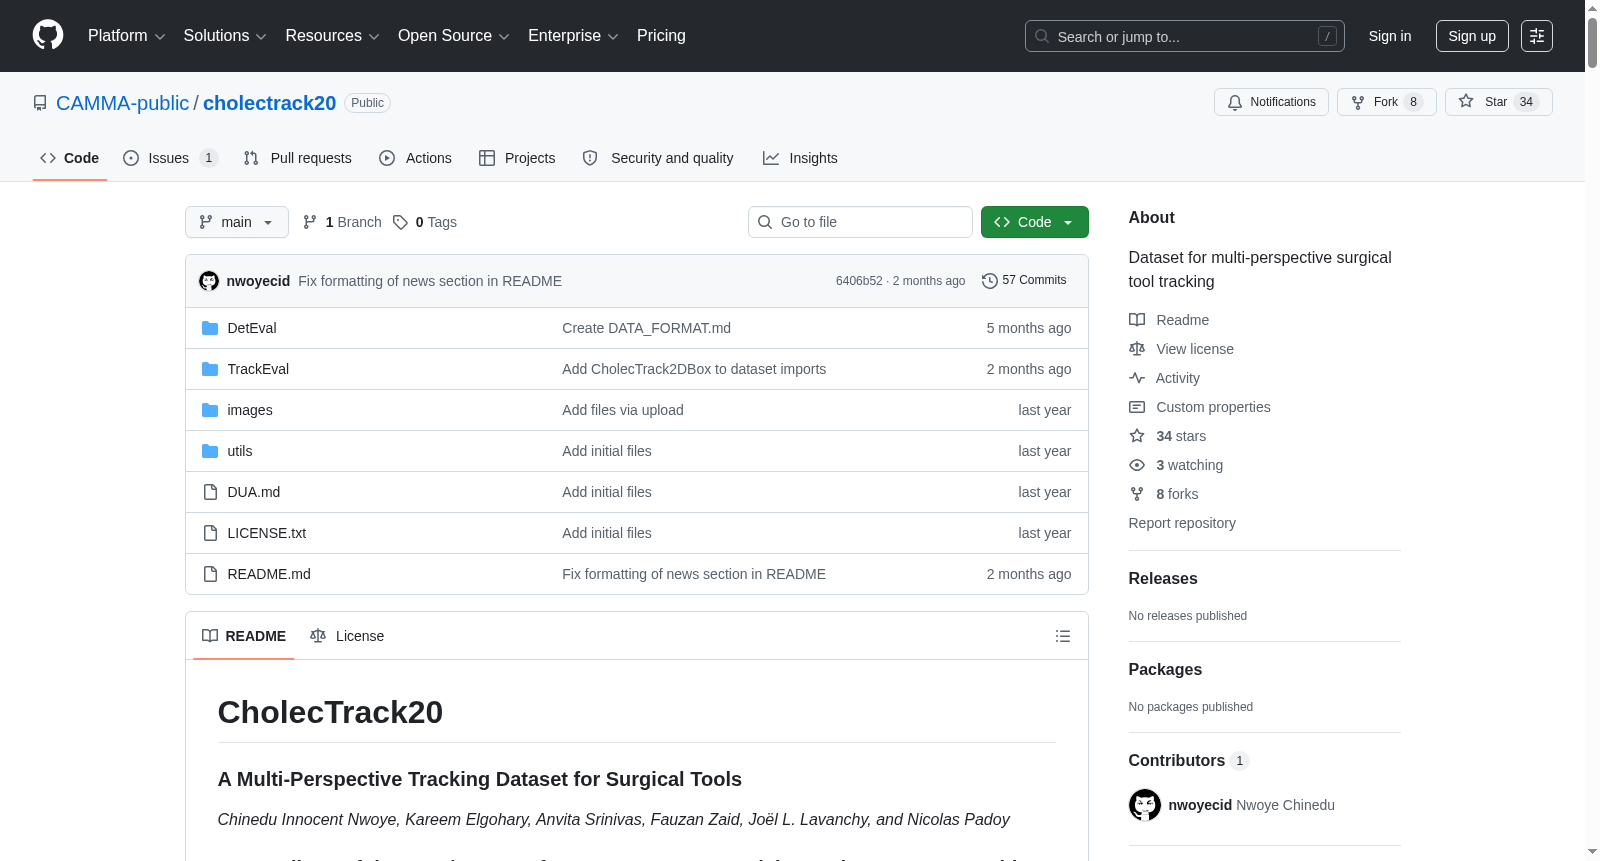Click the folder icon for images
This screenshot has width=1600, height=861.
(210, 410)
